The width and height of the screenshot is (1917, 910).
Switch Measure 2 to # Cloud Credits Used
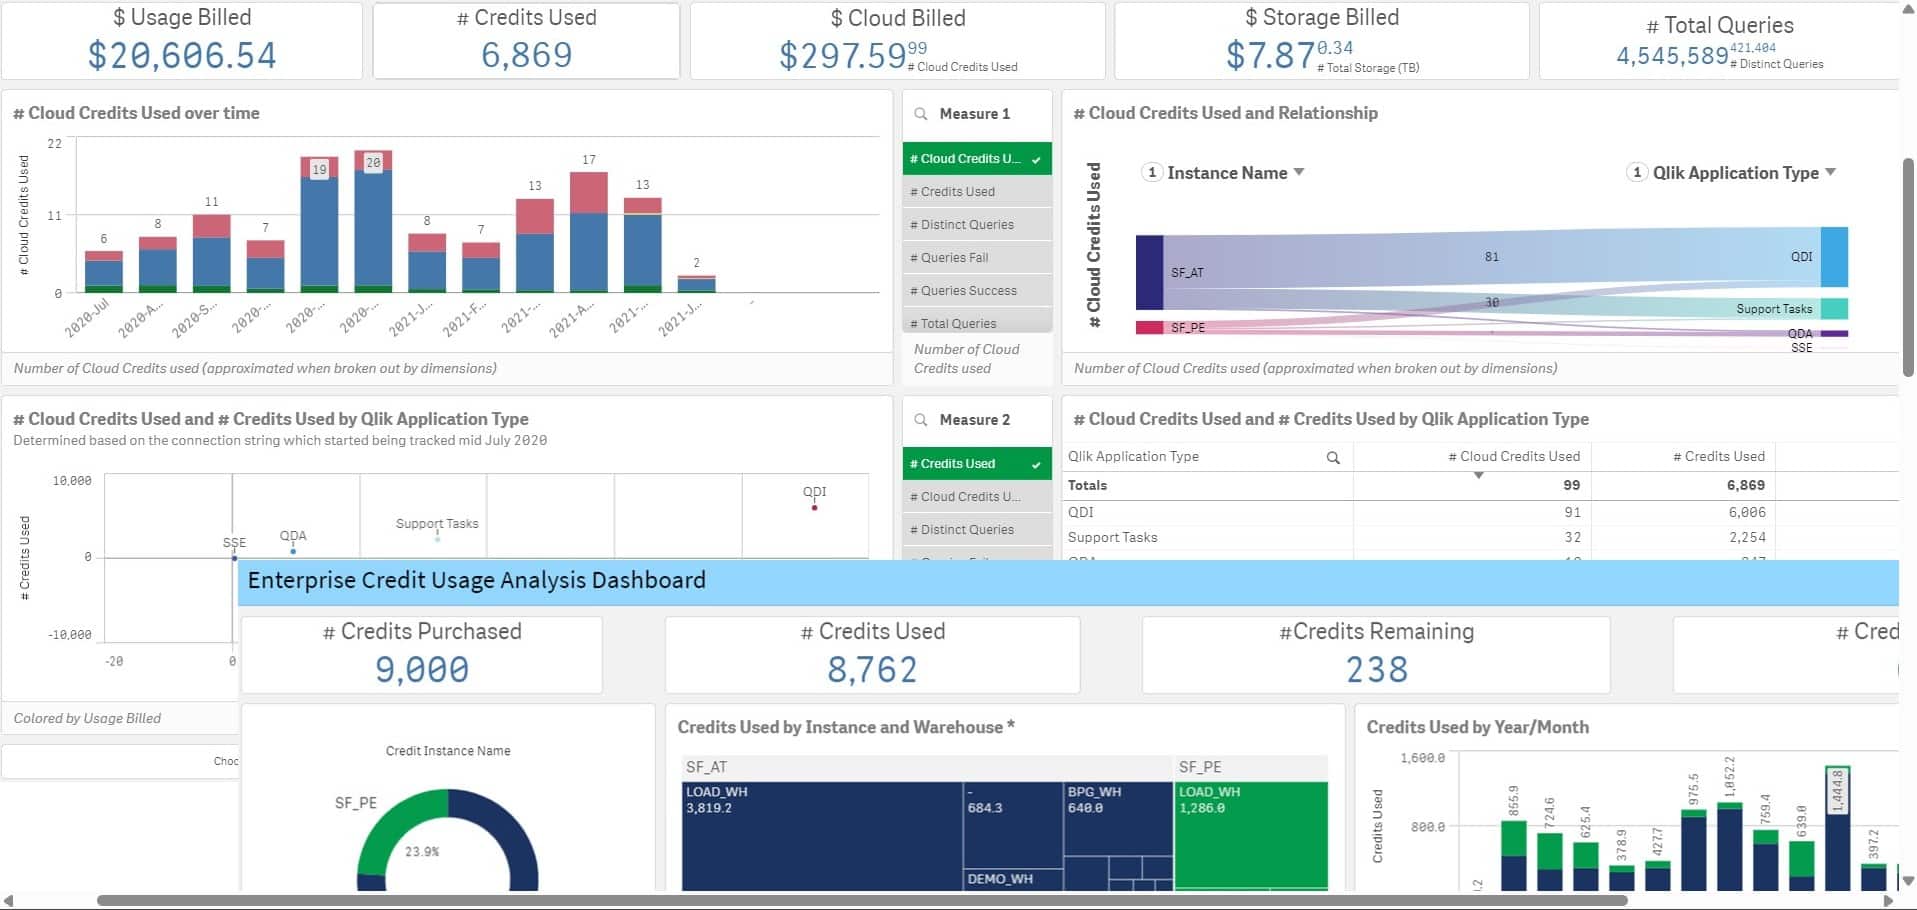[964, 496]
